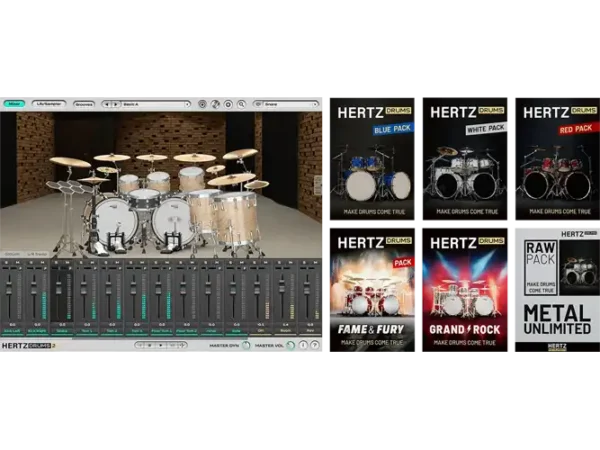The height and width of the screenshot is (450, 600).
Task: Click the transport play button
Action: 161,345
